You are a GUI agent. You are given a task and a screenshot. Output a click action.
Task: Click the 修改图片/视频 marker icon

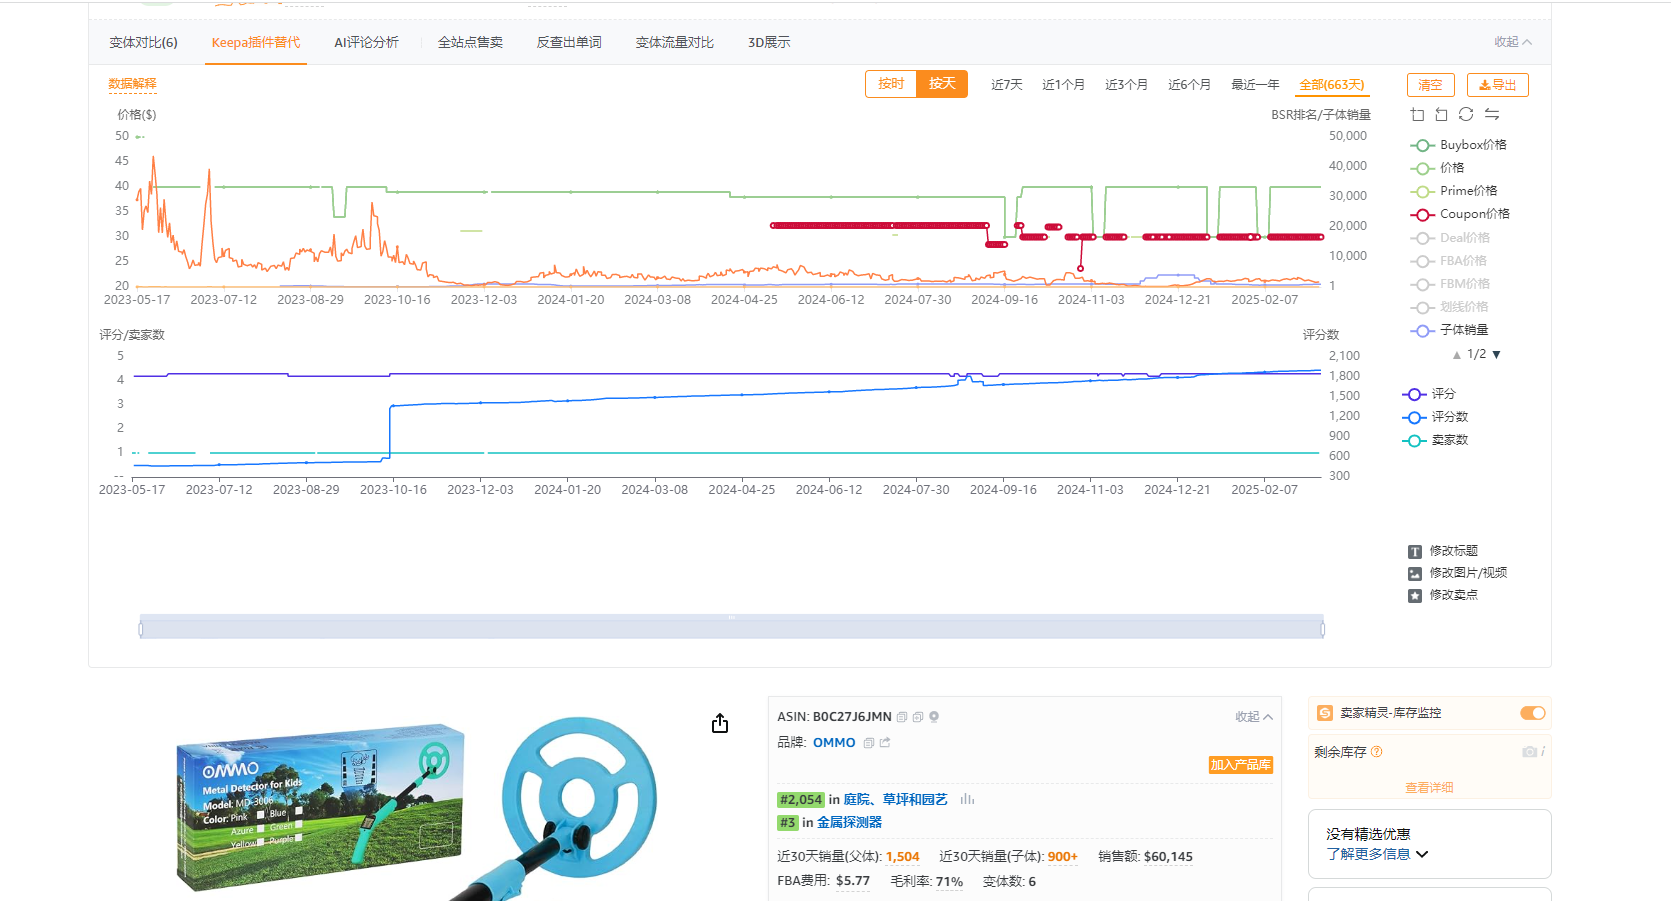point(1415,574)
